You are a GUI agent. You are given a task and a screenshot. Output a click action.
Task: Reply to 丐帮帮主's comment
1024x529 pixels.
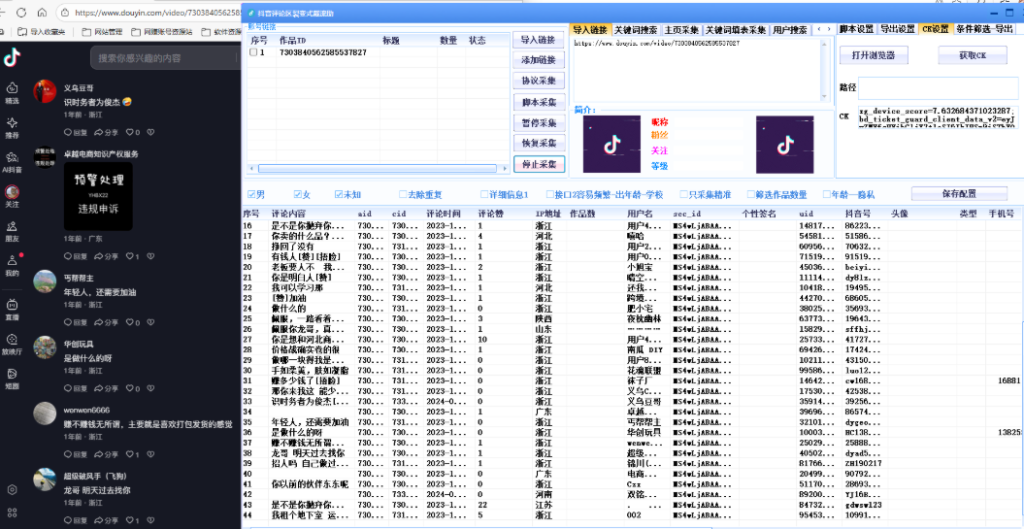point(75,323)
